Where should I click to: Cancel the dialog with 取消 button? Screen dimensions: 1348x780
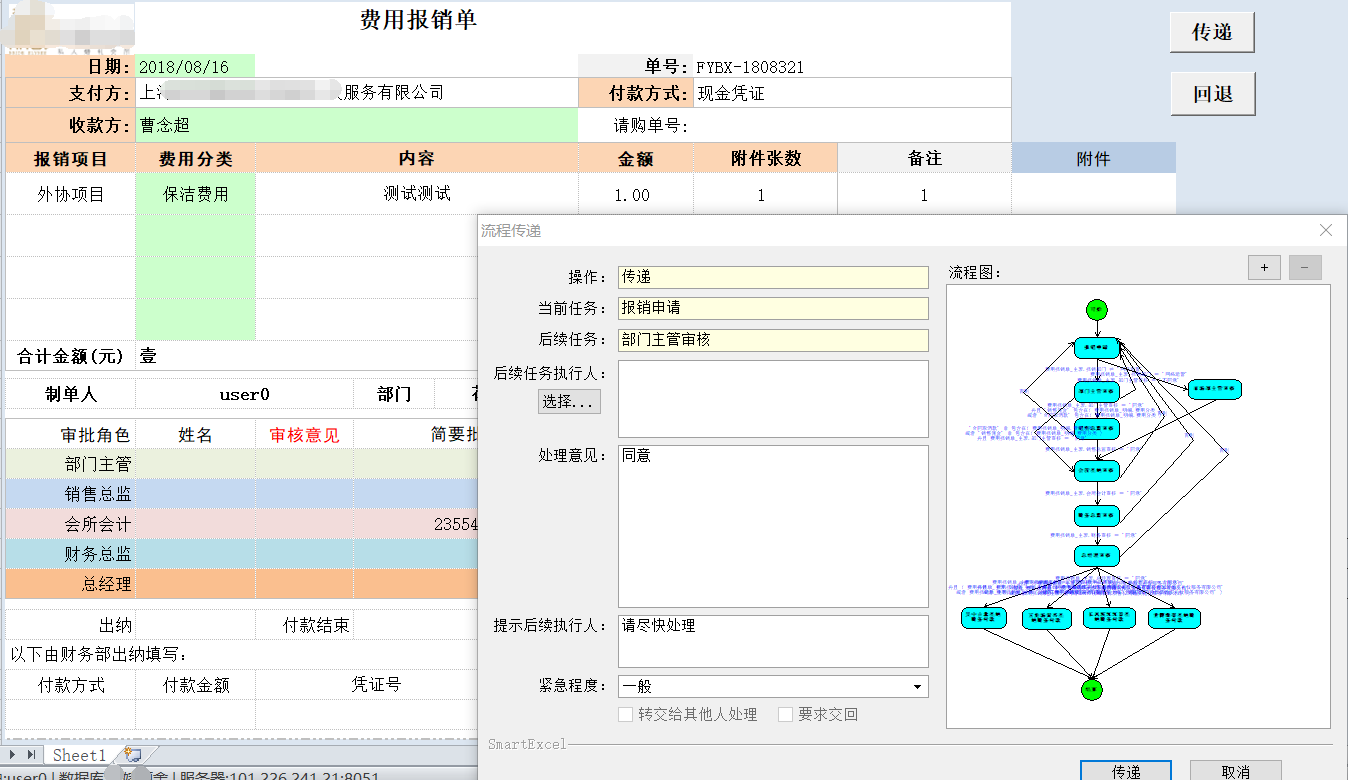1235,771
